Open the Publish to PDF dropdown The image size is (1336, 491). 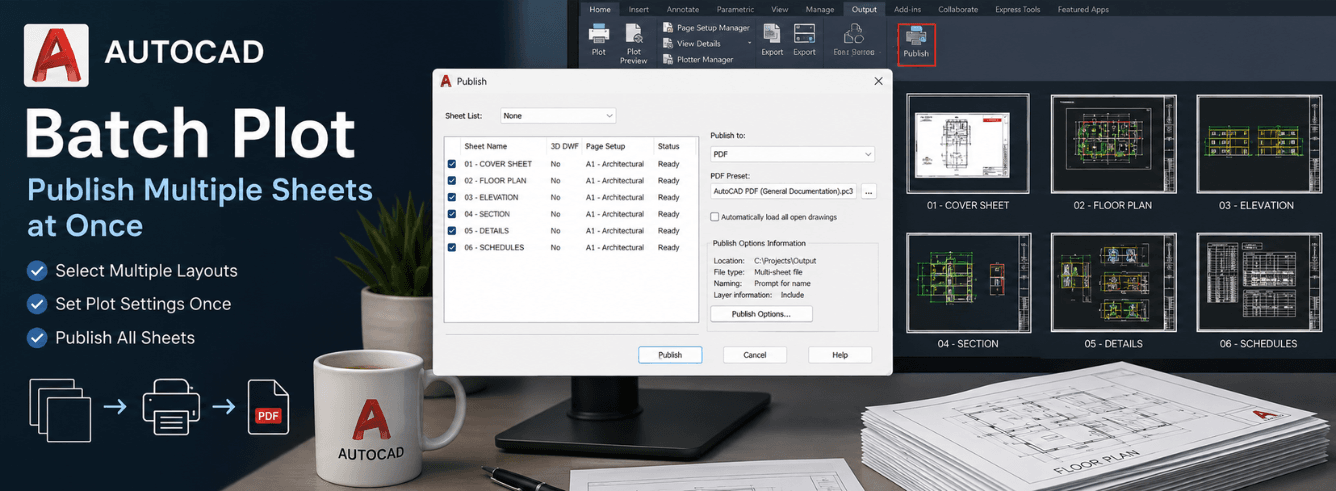(x=793, y=154)
